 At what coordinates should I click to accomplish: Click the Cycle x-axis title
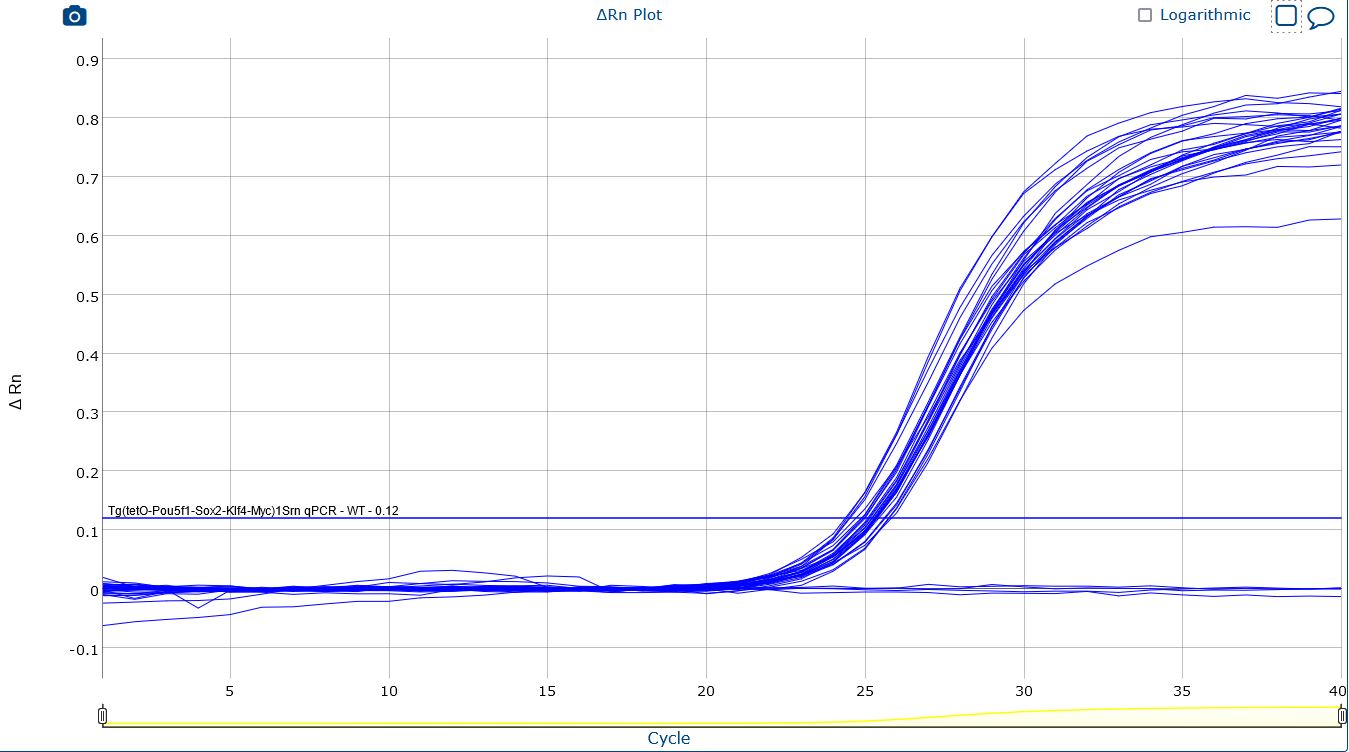(669, 738)
